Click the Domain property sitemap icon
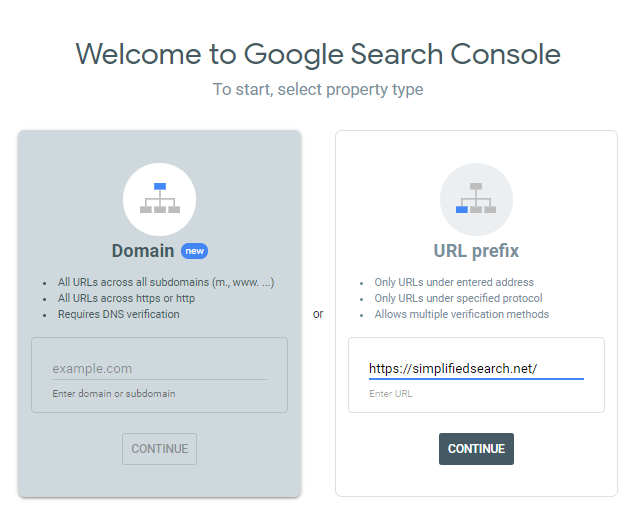633x510 pixels. pyautogui.click(x=159, y=199)
